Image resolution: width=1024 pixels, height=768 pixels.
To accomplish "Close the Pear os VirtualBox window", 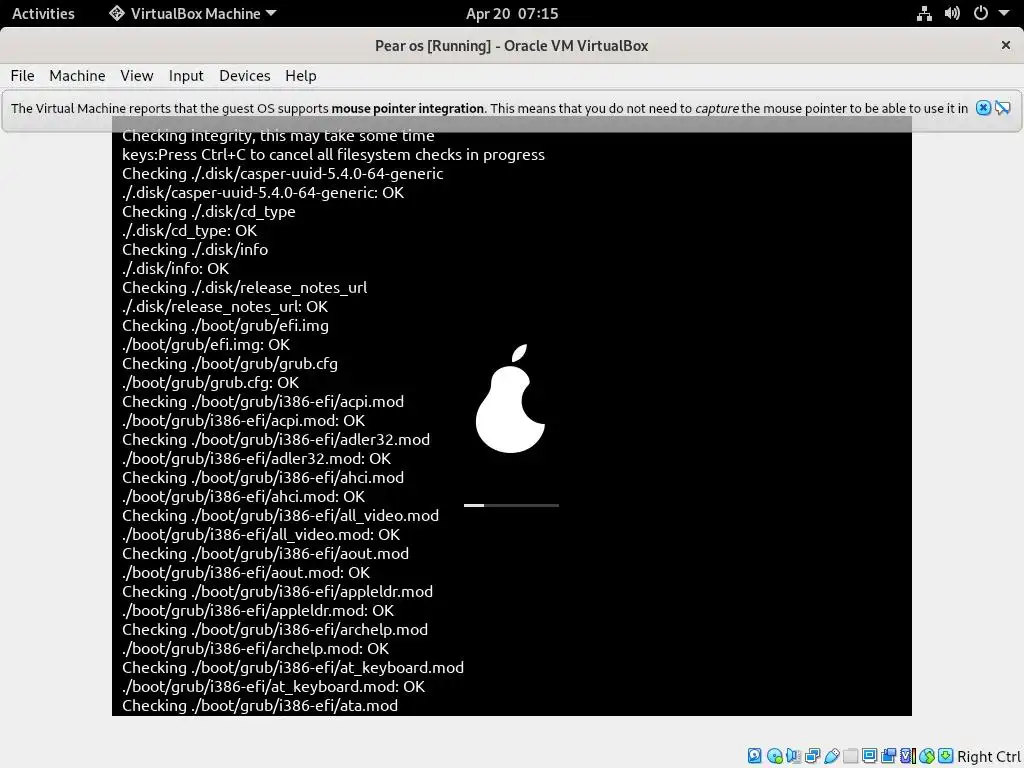I will coord(1006,45).
